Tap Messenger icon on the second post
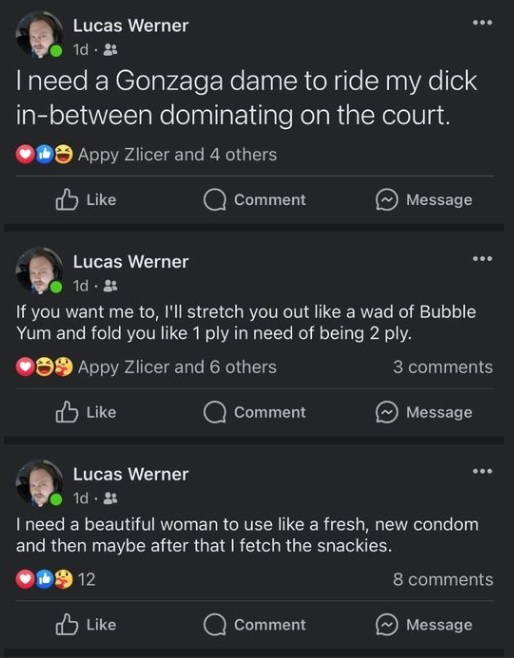Viewport: 514px width, 658px height. 386,412
